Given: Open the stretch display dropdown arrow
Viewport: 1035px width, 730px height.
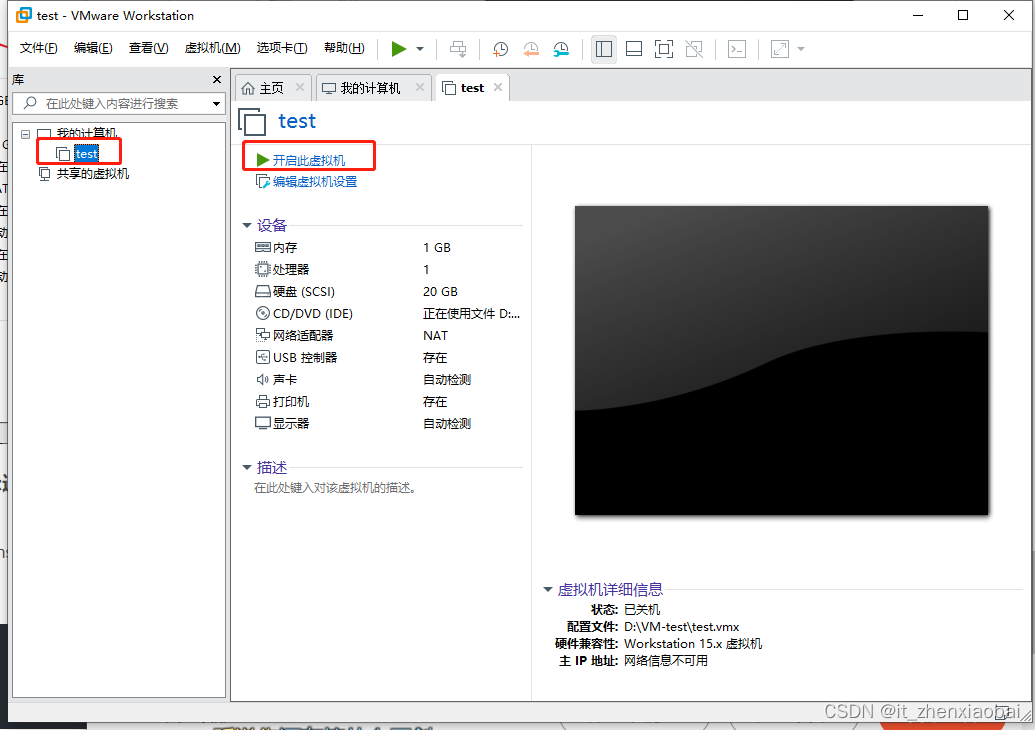Looking at the screenshot, I should pos(801,49).
